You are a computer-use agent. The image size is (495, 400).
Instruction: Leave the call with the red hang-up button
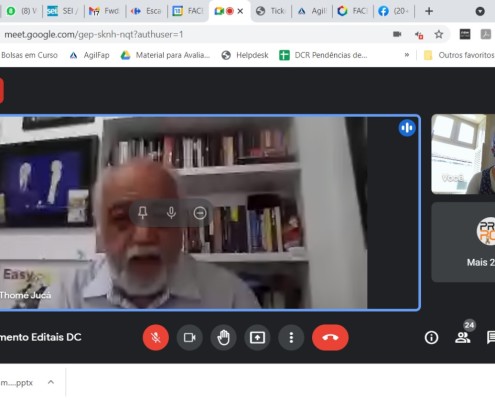click(x=330, y=337)
